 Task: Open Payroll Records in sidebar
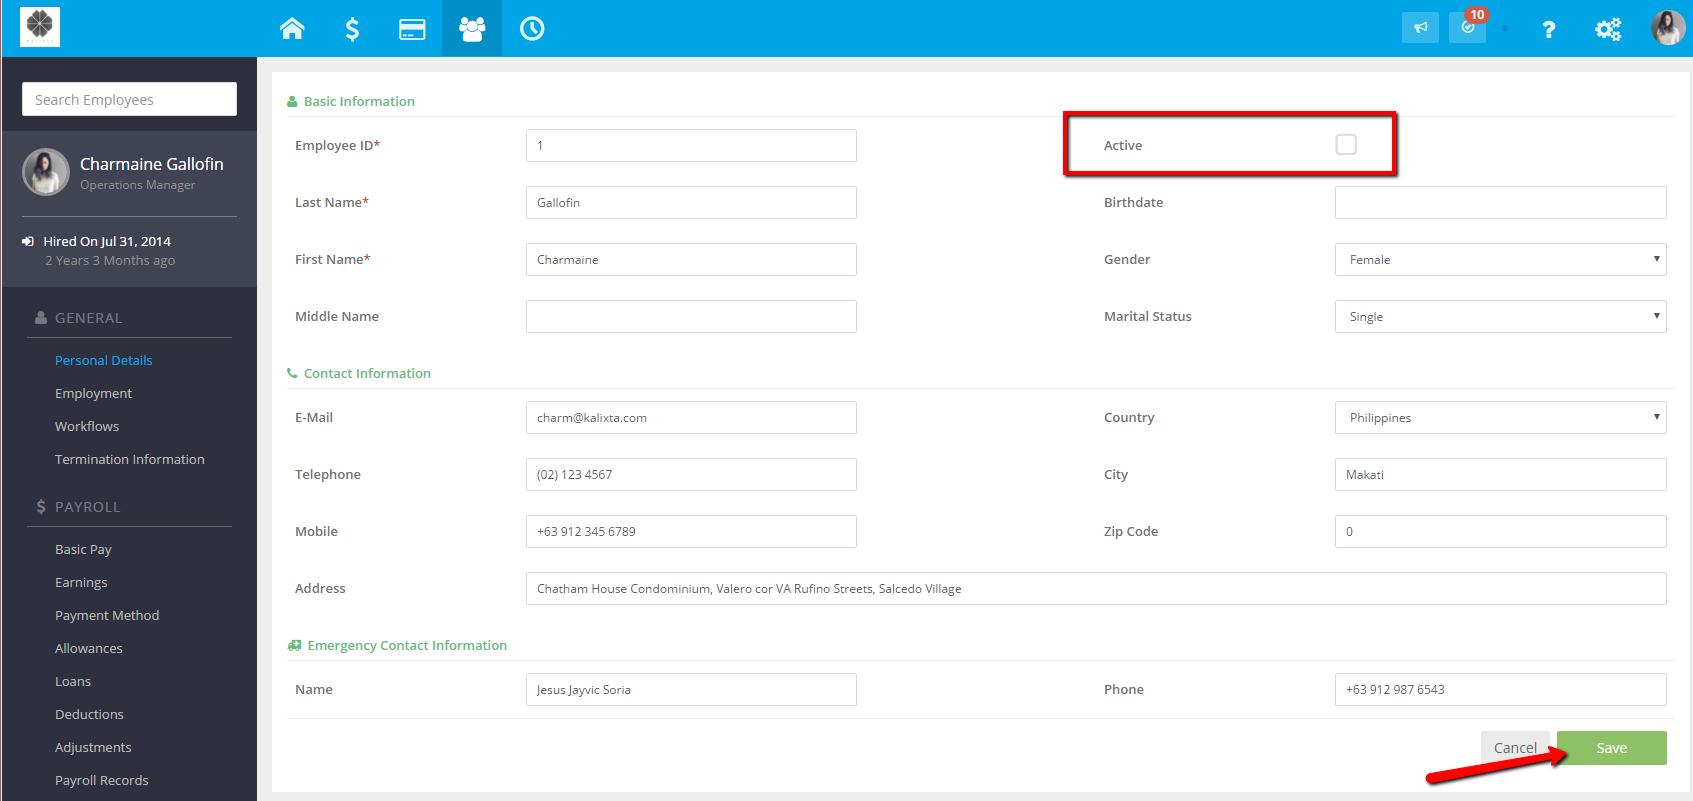[x=101, y=781]
